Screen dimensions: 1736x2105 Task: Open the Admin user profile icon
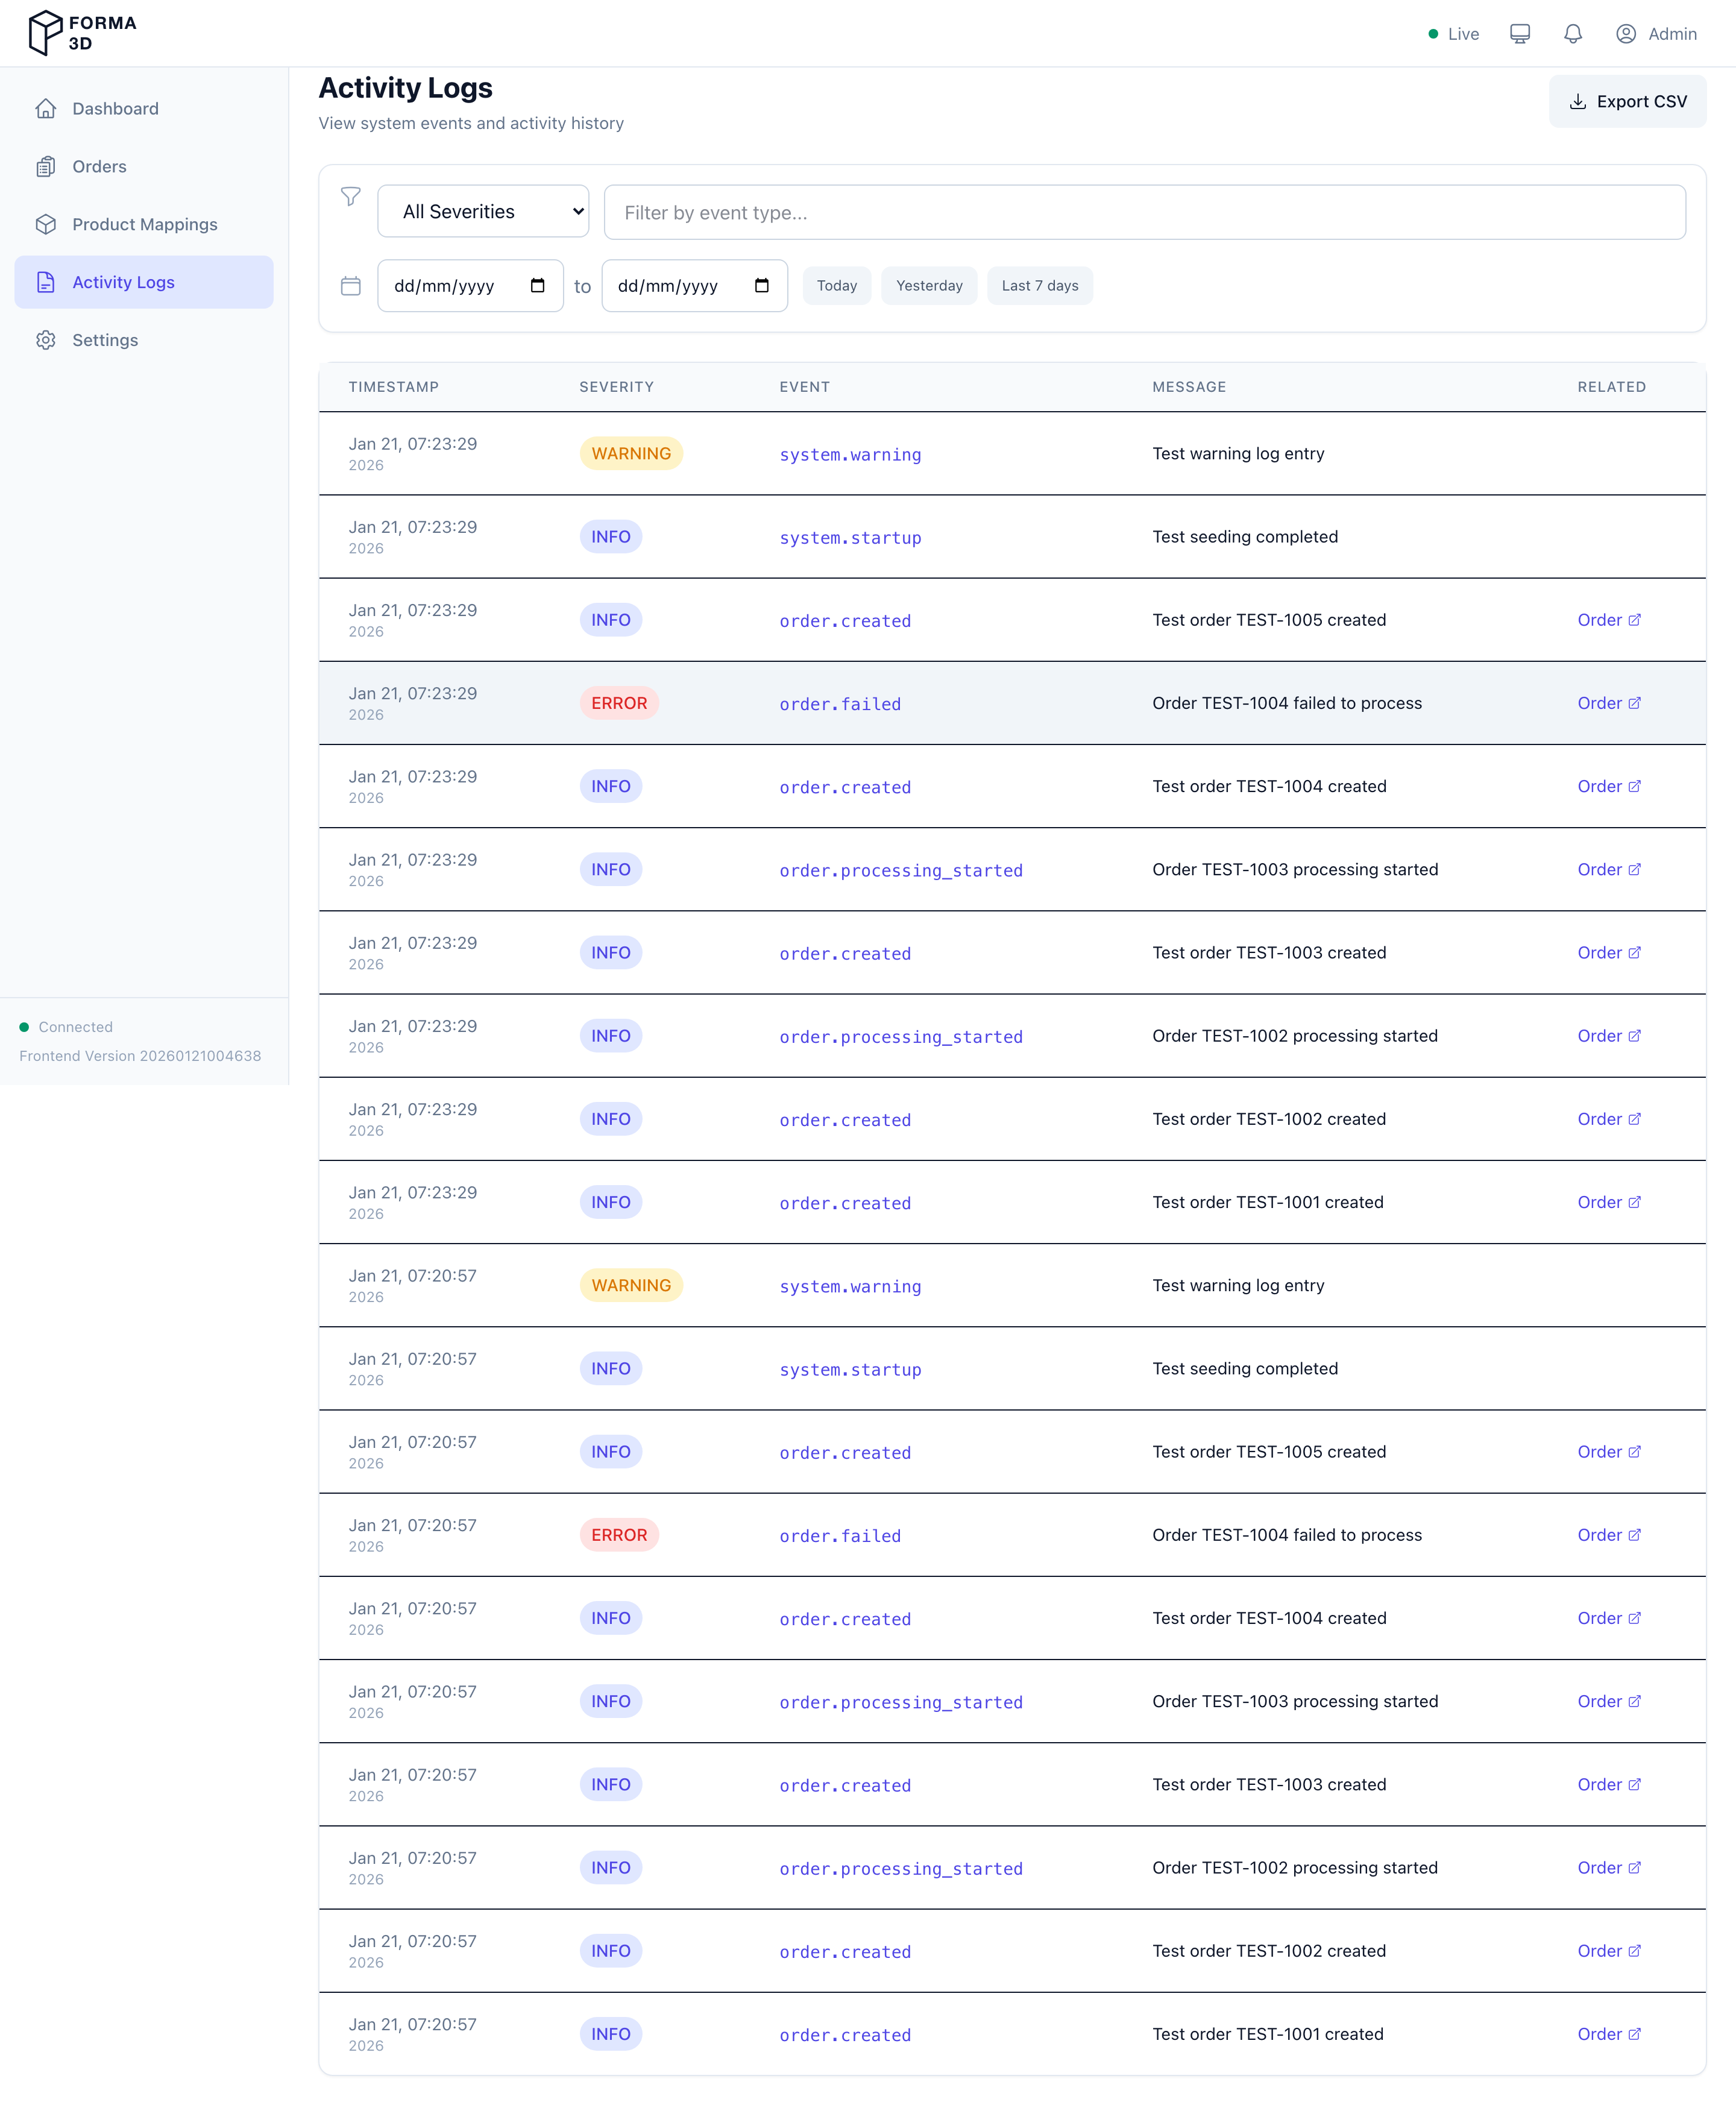pyautogui.click(x=1626, y=33)
